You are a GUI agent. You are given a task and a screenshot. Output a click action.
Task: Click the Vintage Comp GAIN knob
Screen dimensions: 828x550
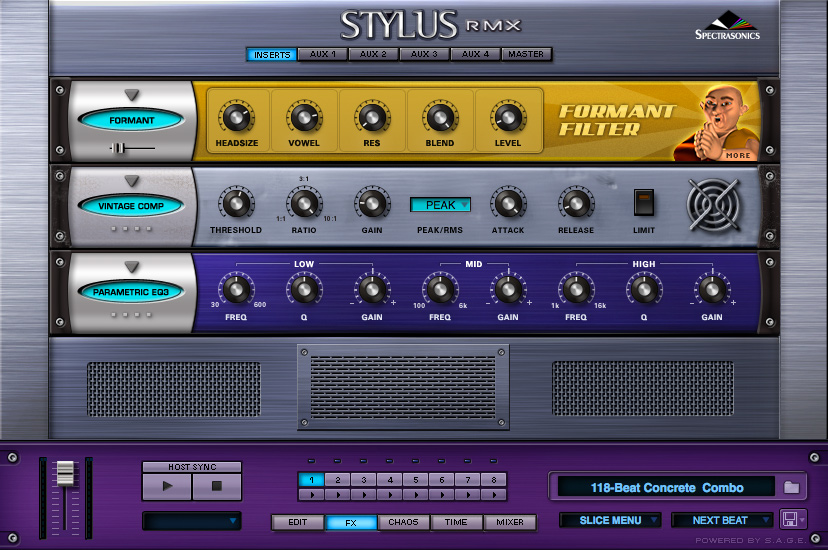[372, 203]
